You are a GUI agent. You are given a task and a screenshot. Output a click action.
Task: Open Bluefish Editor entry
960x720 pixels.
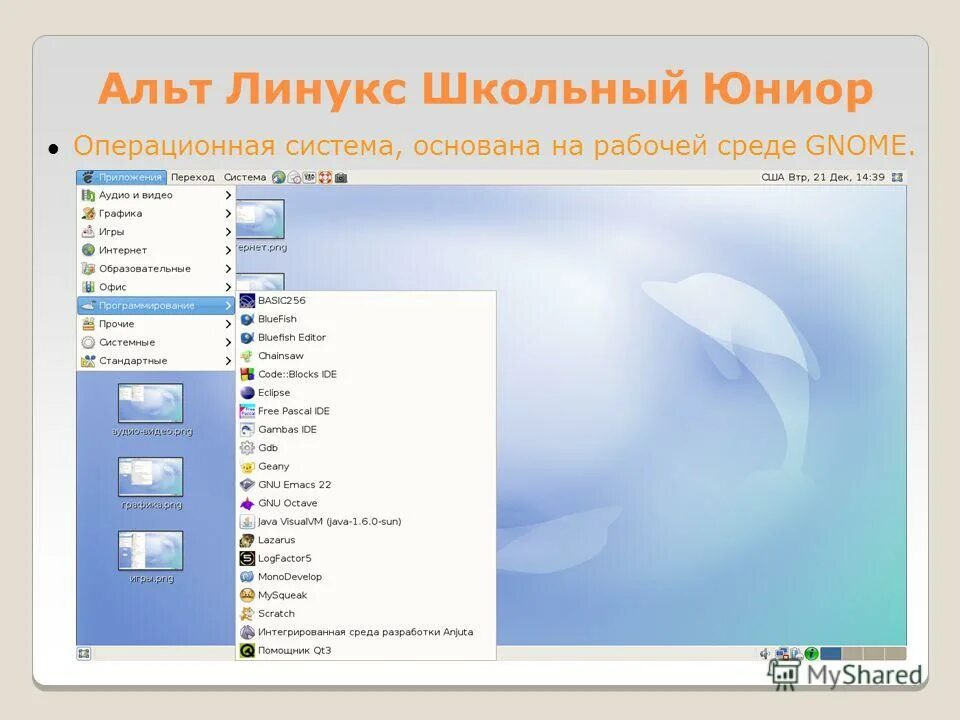[x=366, y=337]
